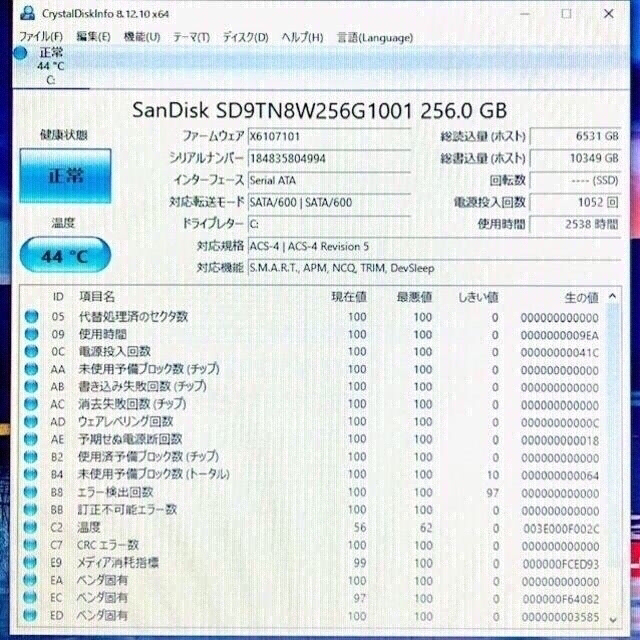
Task: Select the メディア消耗指標 attribute name
Action: coord(118,562)
